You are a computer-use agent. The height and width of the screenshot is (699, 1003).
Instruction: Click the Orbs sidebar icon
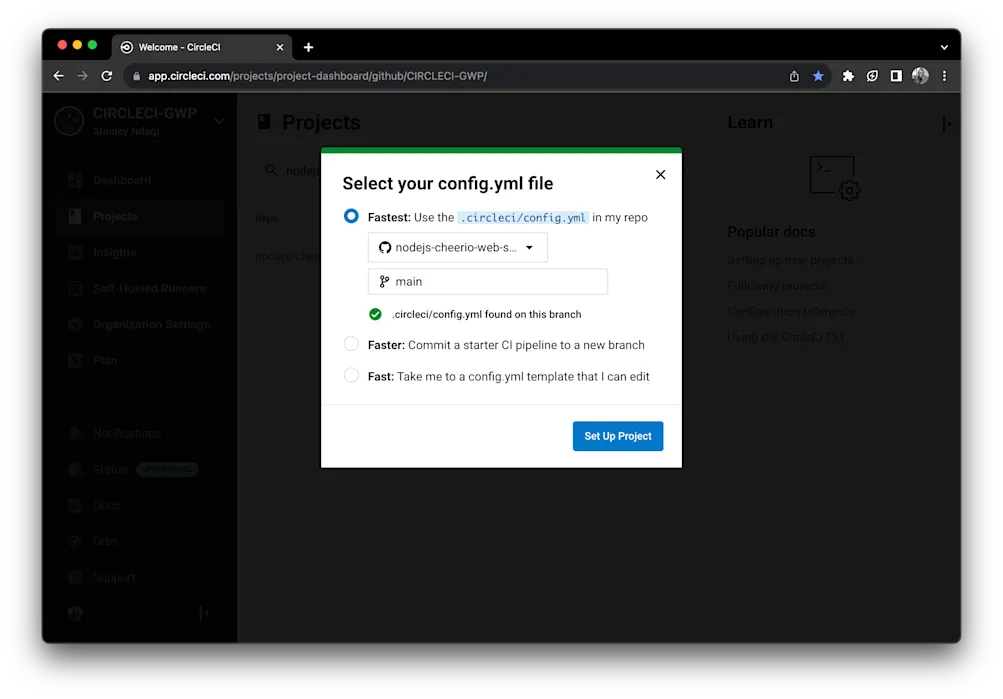(x=75, y=541)
